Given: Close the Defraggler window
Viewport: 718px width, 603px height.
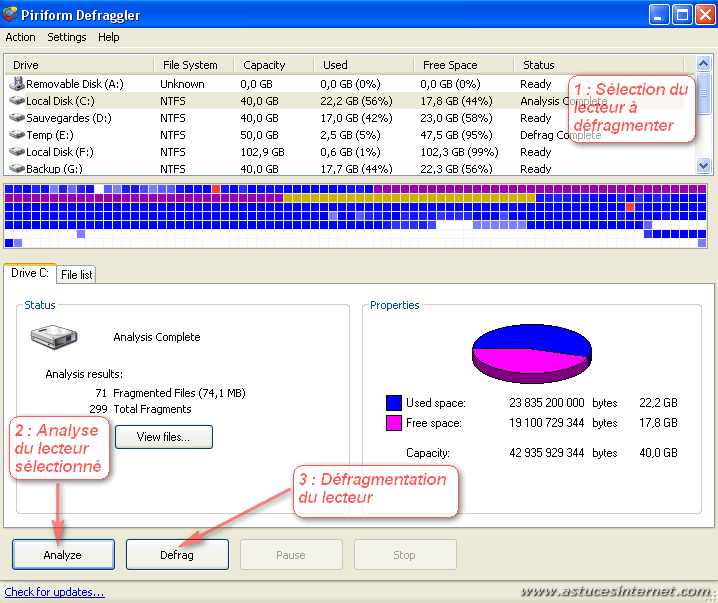Looking at the screenshot, I should (x=705, y=15).
